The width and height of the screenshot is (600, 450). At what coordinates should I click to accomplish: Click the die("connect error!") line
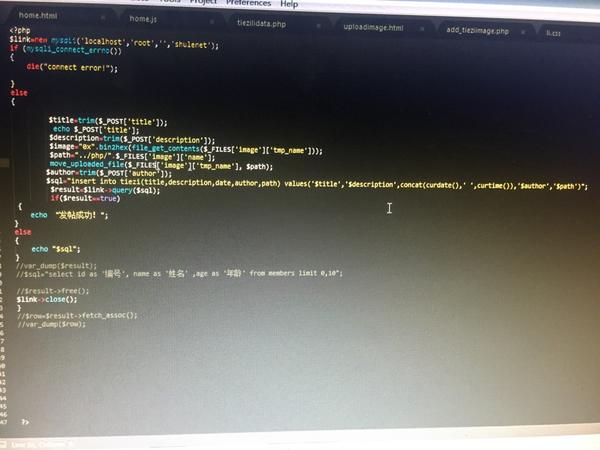[x=72, y=67]
